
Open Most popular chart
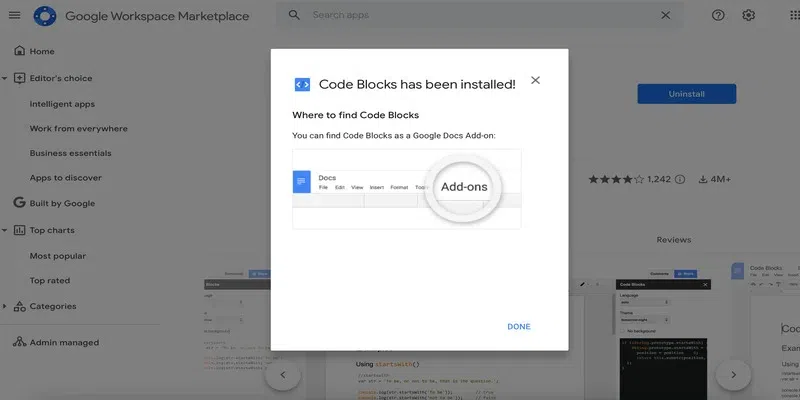coord(58,256)
